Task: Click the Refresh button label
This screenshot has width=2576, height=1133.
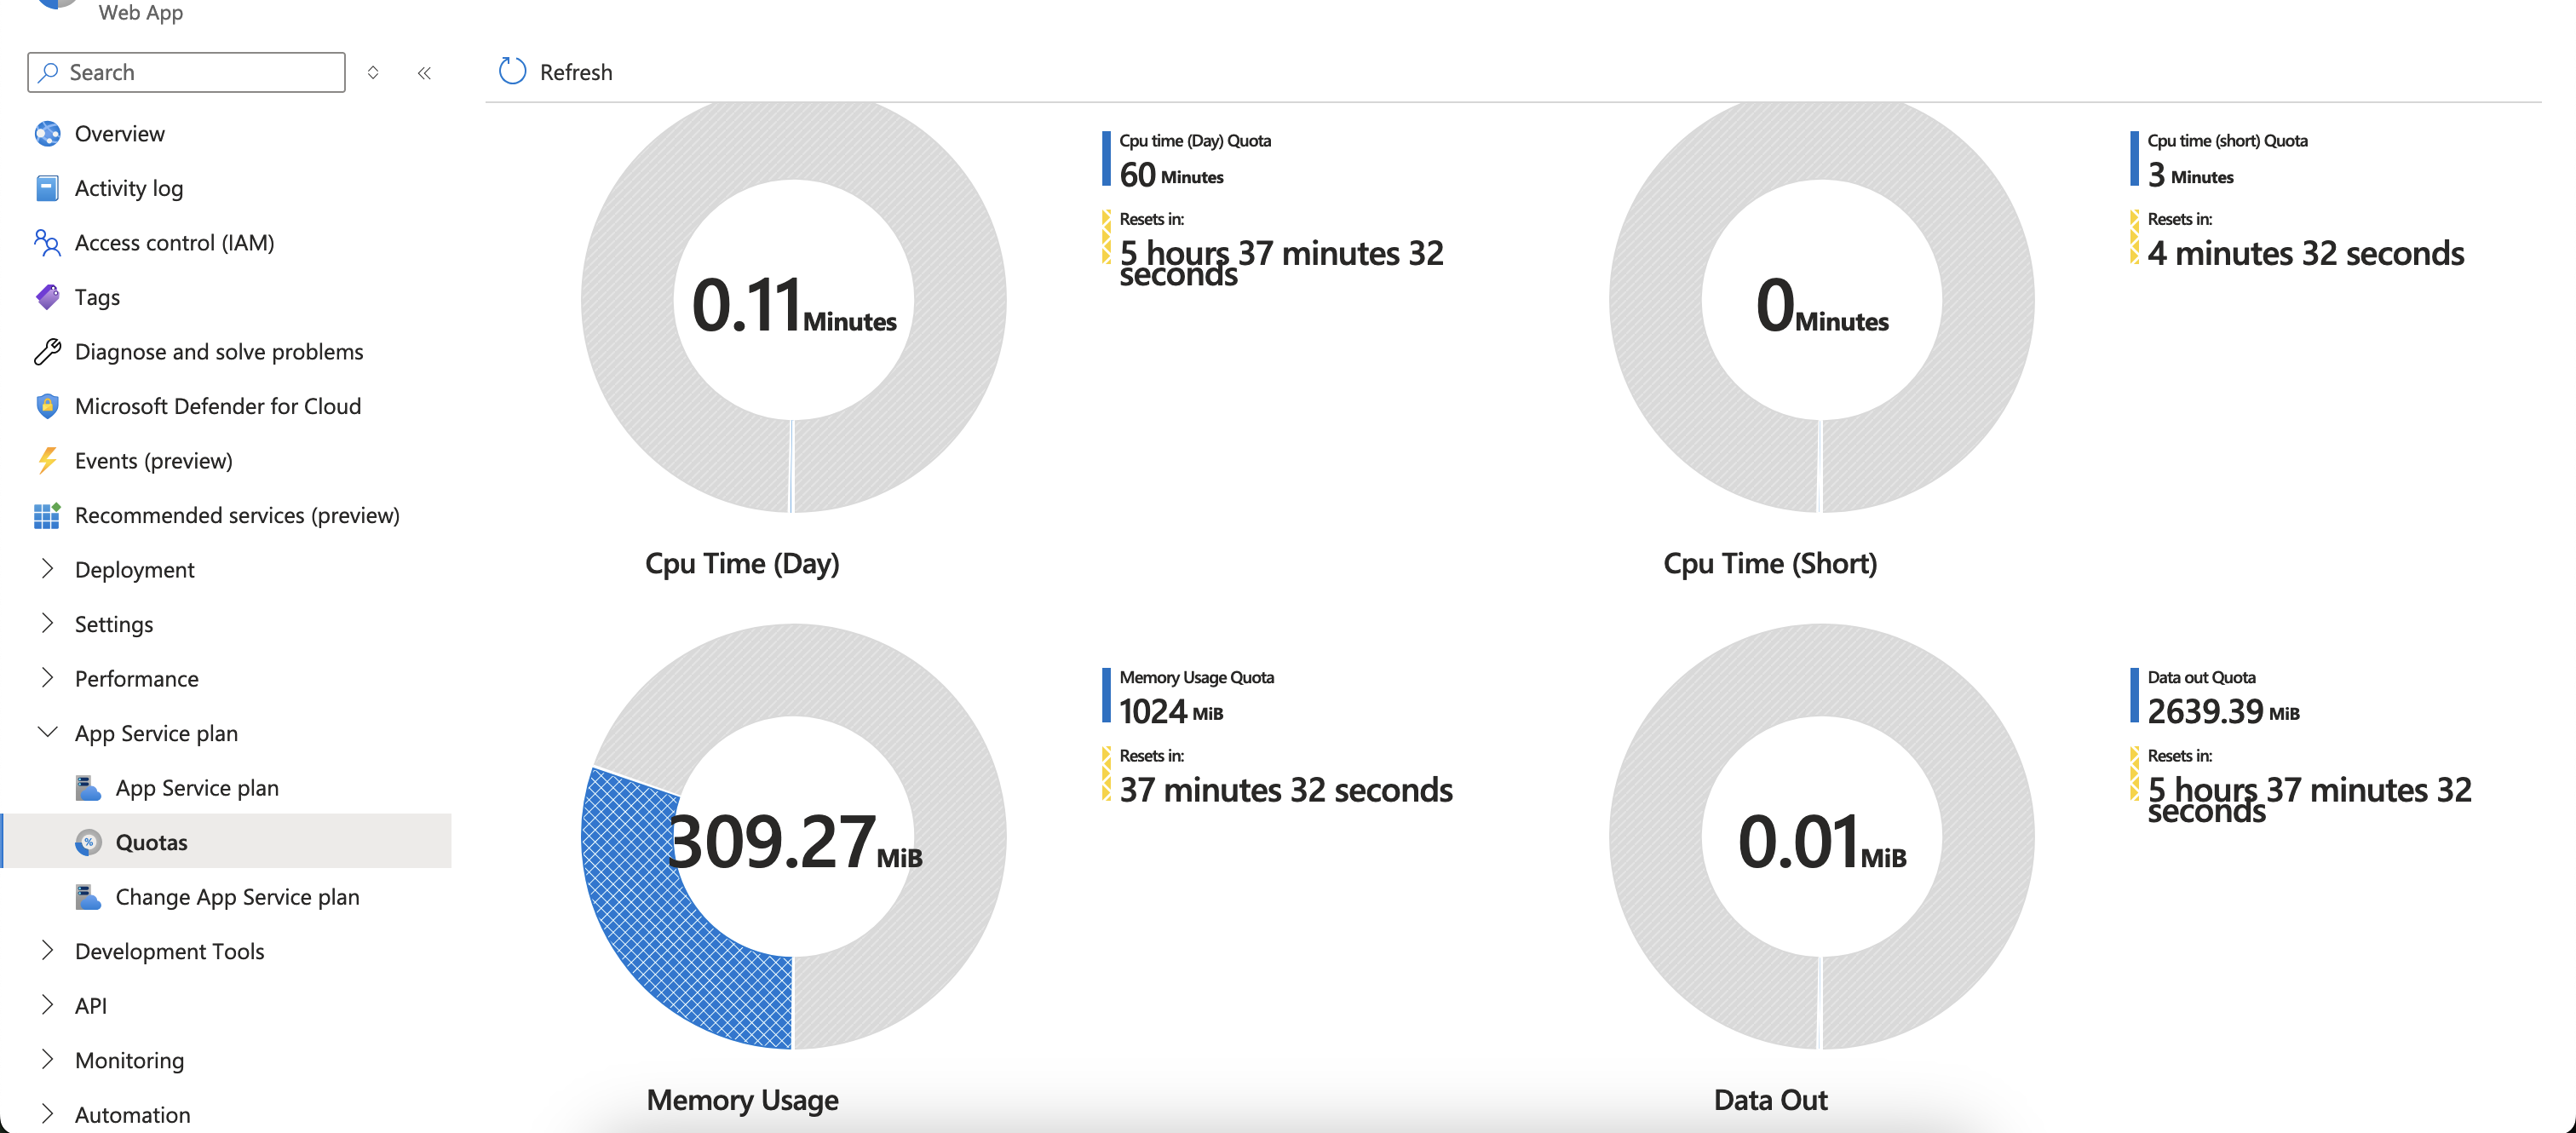Action: (575, 72)
